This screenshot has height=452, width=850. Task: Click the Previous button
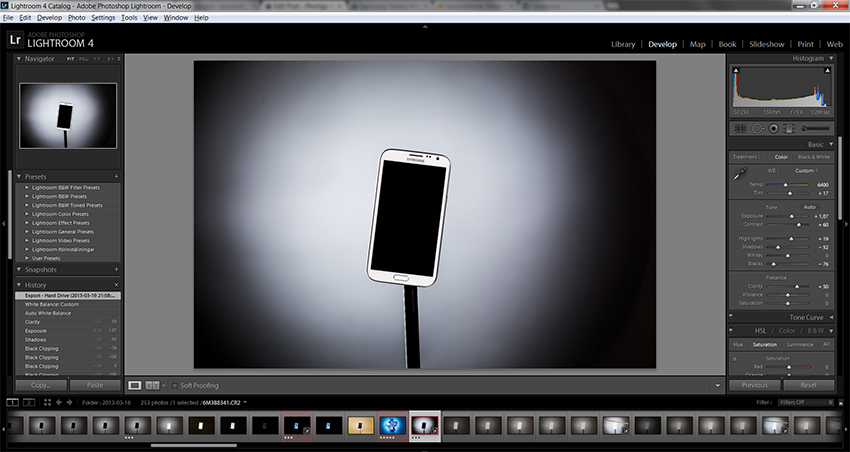tap(754, 385)
